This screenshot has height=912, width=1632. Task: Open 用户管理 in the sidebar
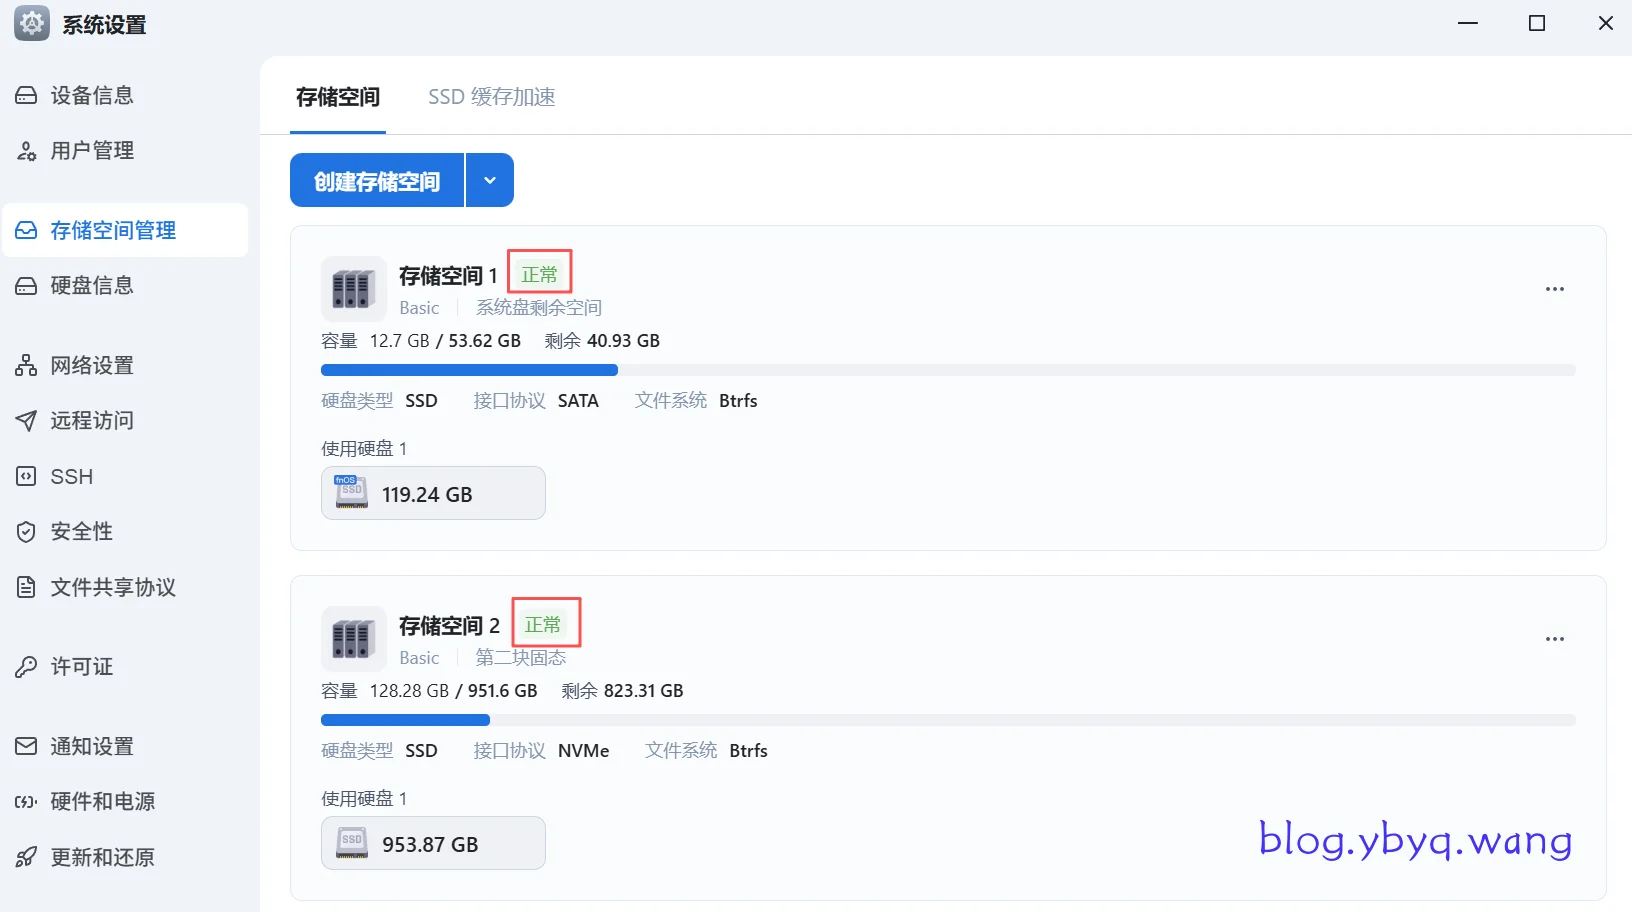92,151
